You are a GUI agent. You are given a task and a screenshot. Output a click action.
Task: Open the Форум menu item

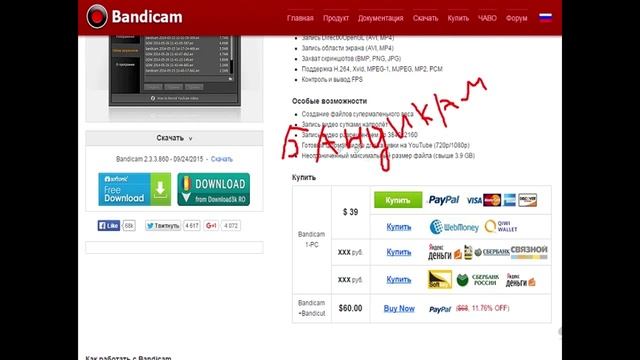pos(516,18)
